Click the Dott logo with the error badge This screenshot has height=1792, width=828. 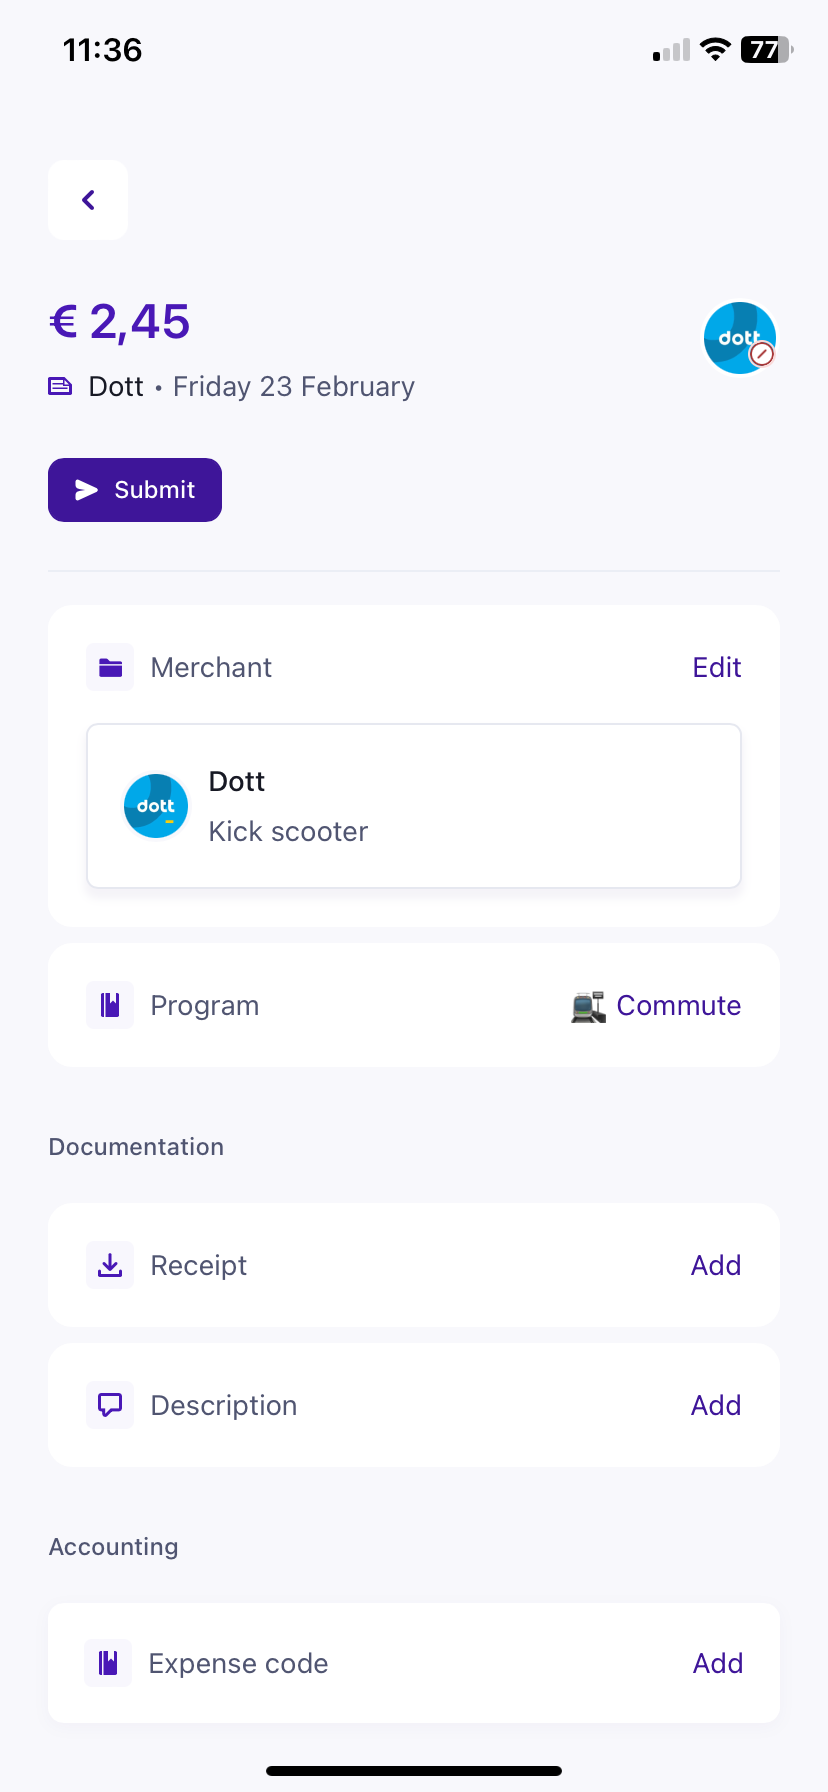pos(740,338)
